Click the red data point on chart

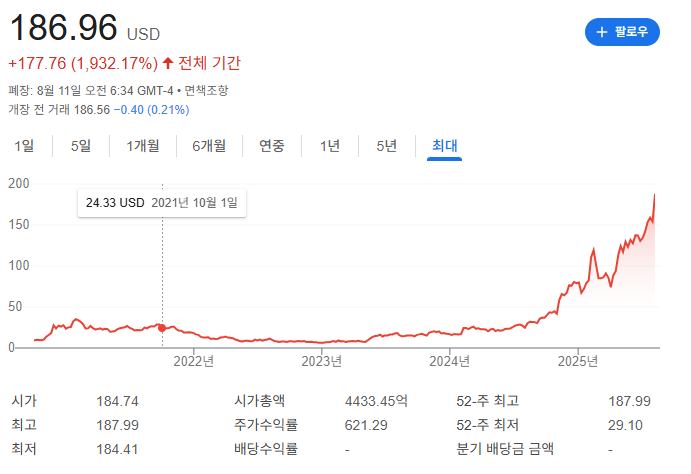(x=162, y=328)
